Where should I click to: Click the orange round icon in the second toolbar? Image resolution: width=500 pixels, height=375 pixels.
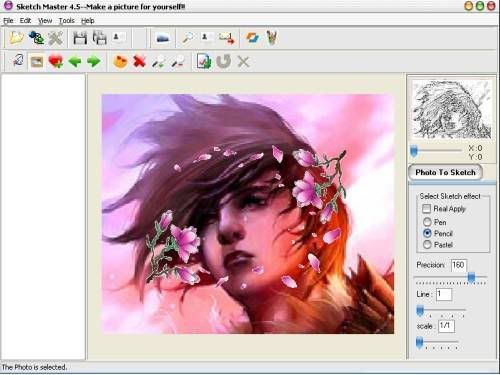point(120,62)
